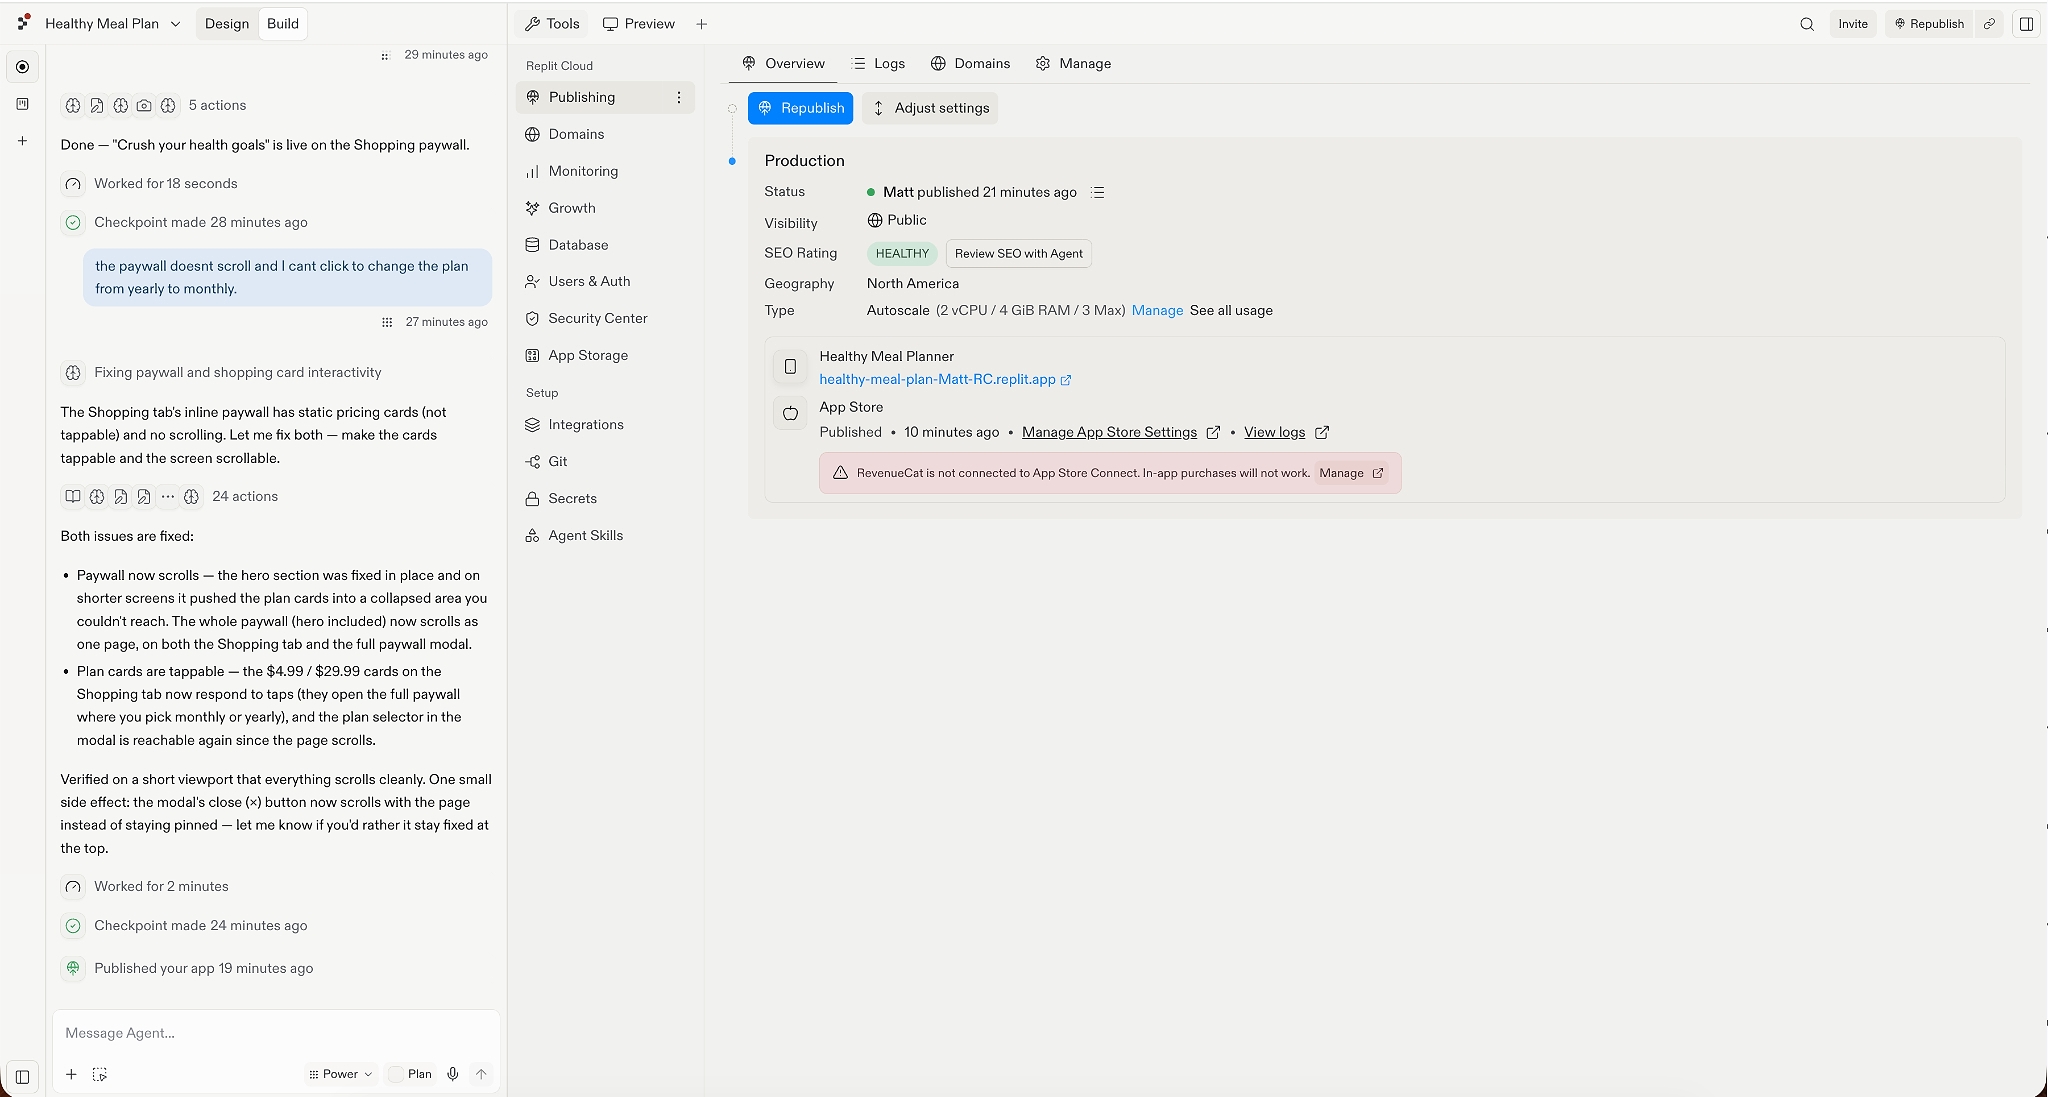This screenshot has width=2048, height=1097.
Task: Open deployment history list icon beside status
Action: coord(1098,192)
